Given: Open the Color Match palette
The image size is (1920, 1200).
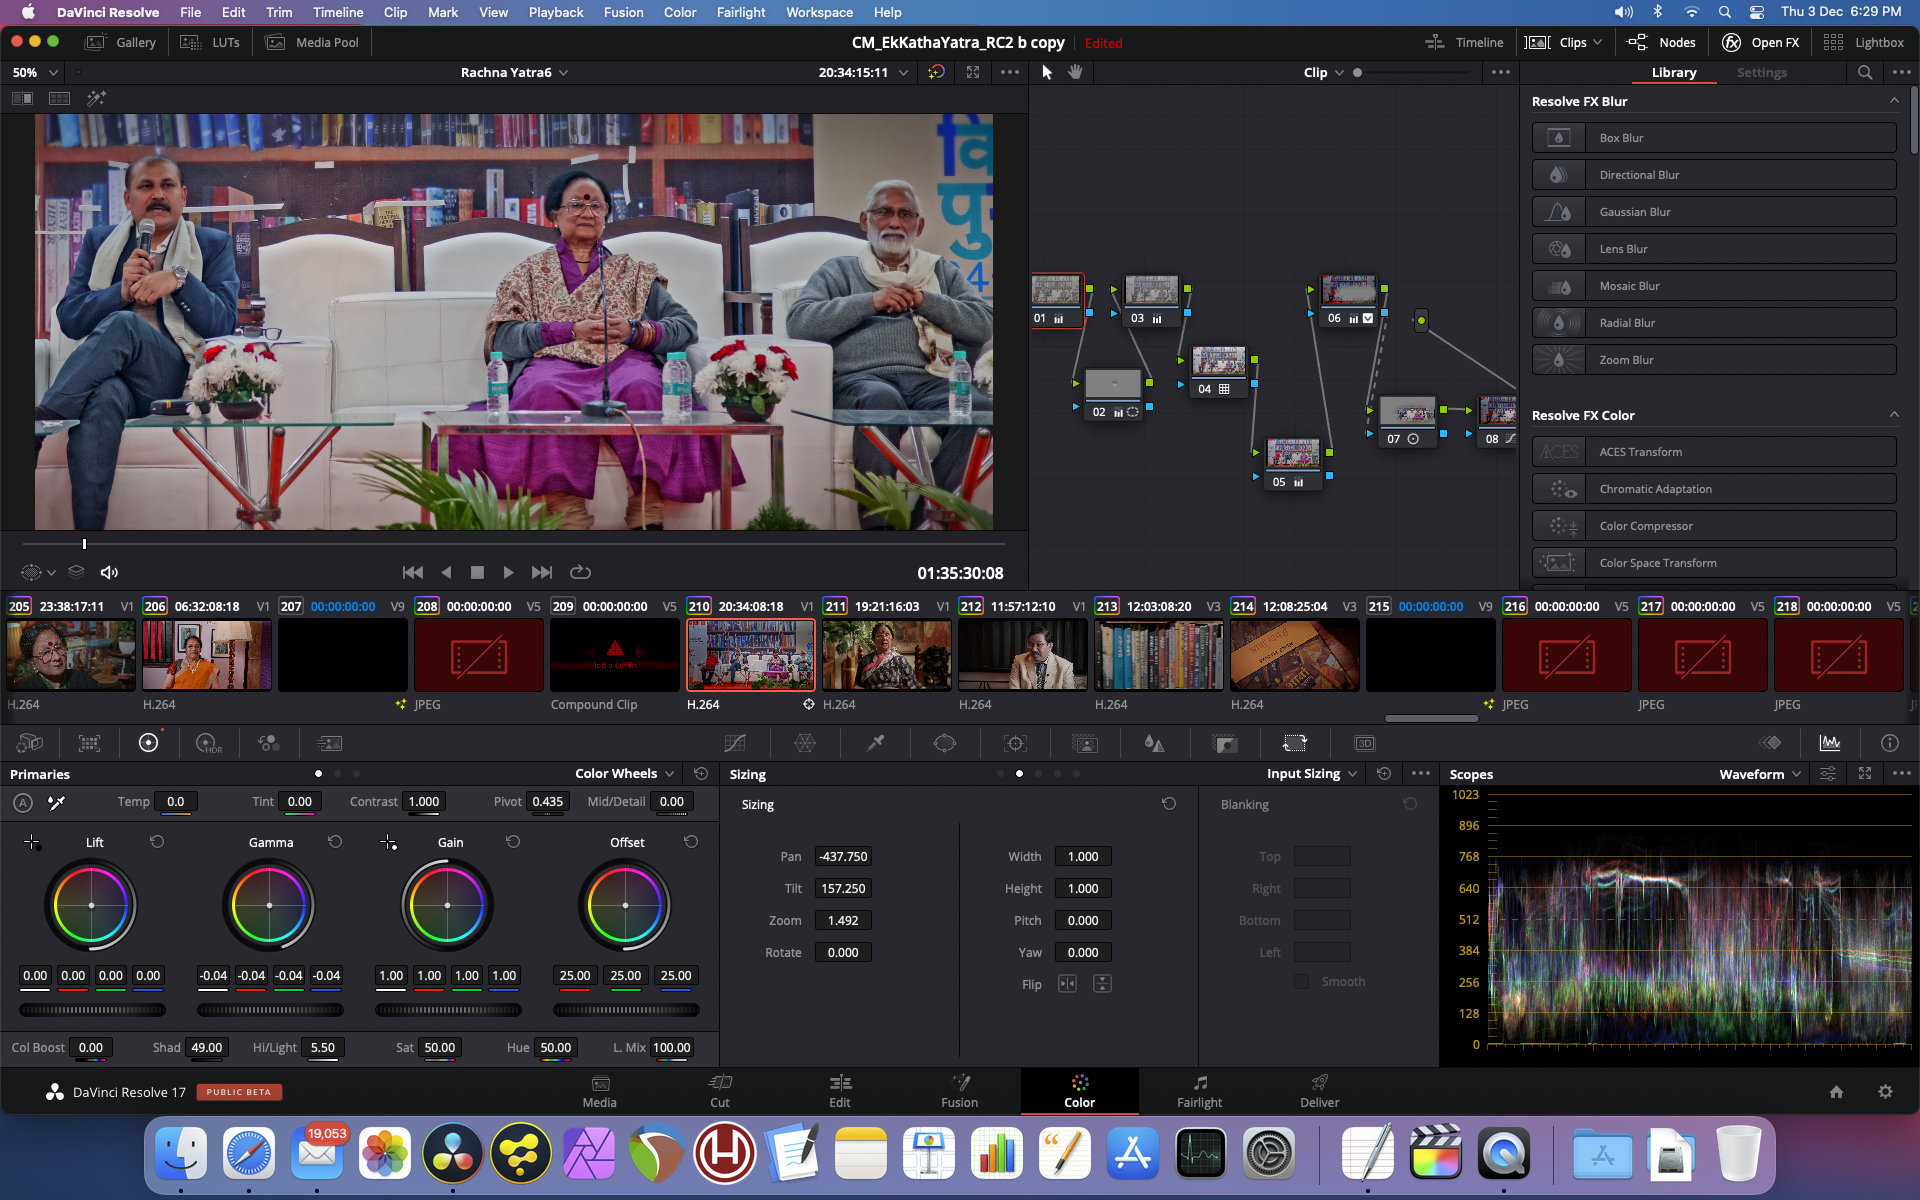Looking at the screenshot, I should click(x=89, y=743).
